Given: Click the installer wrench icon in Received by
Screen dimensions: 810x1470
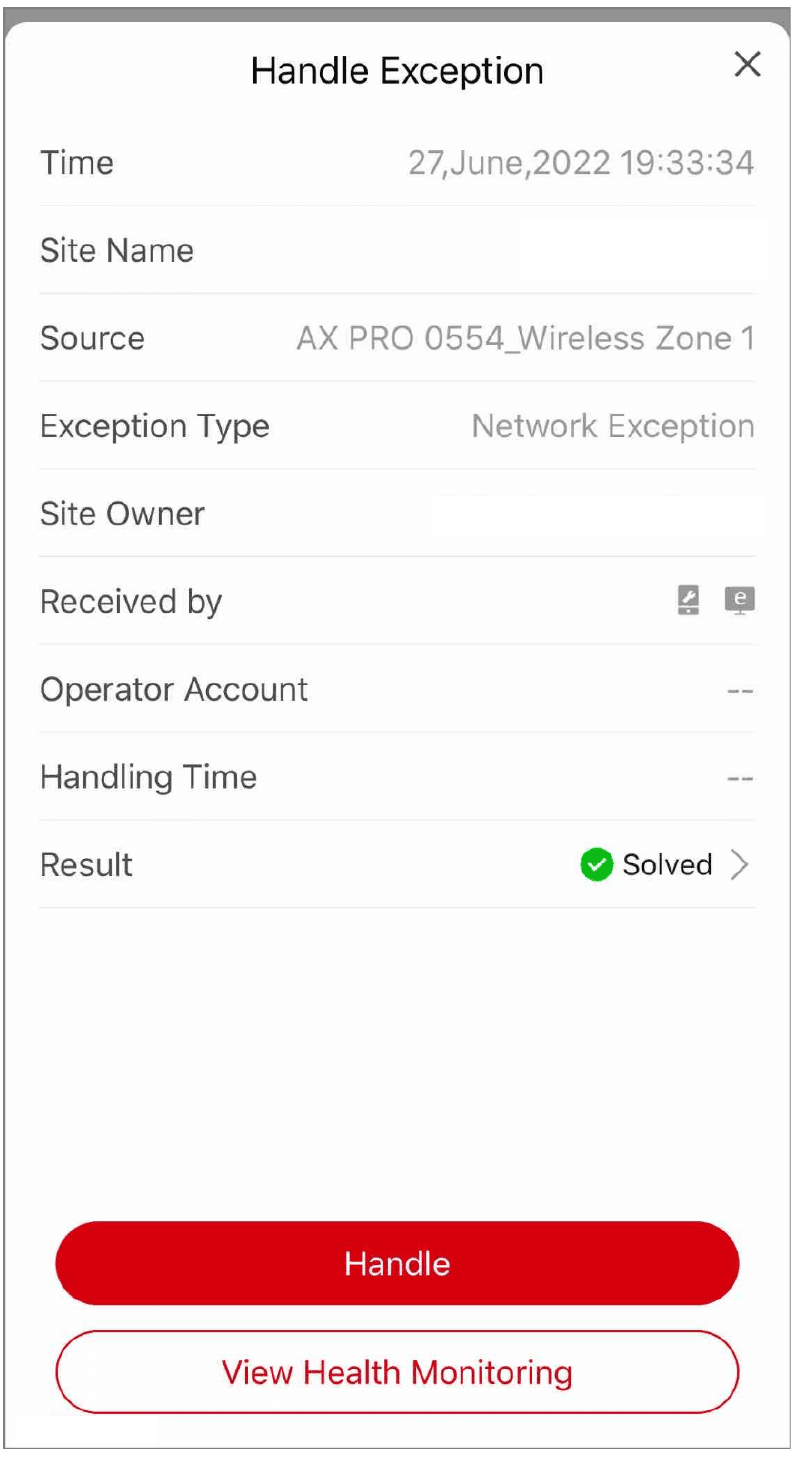Looking at the screenshot, I should click(x=688, y=600).
